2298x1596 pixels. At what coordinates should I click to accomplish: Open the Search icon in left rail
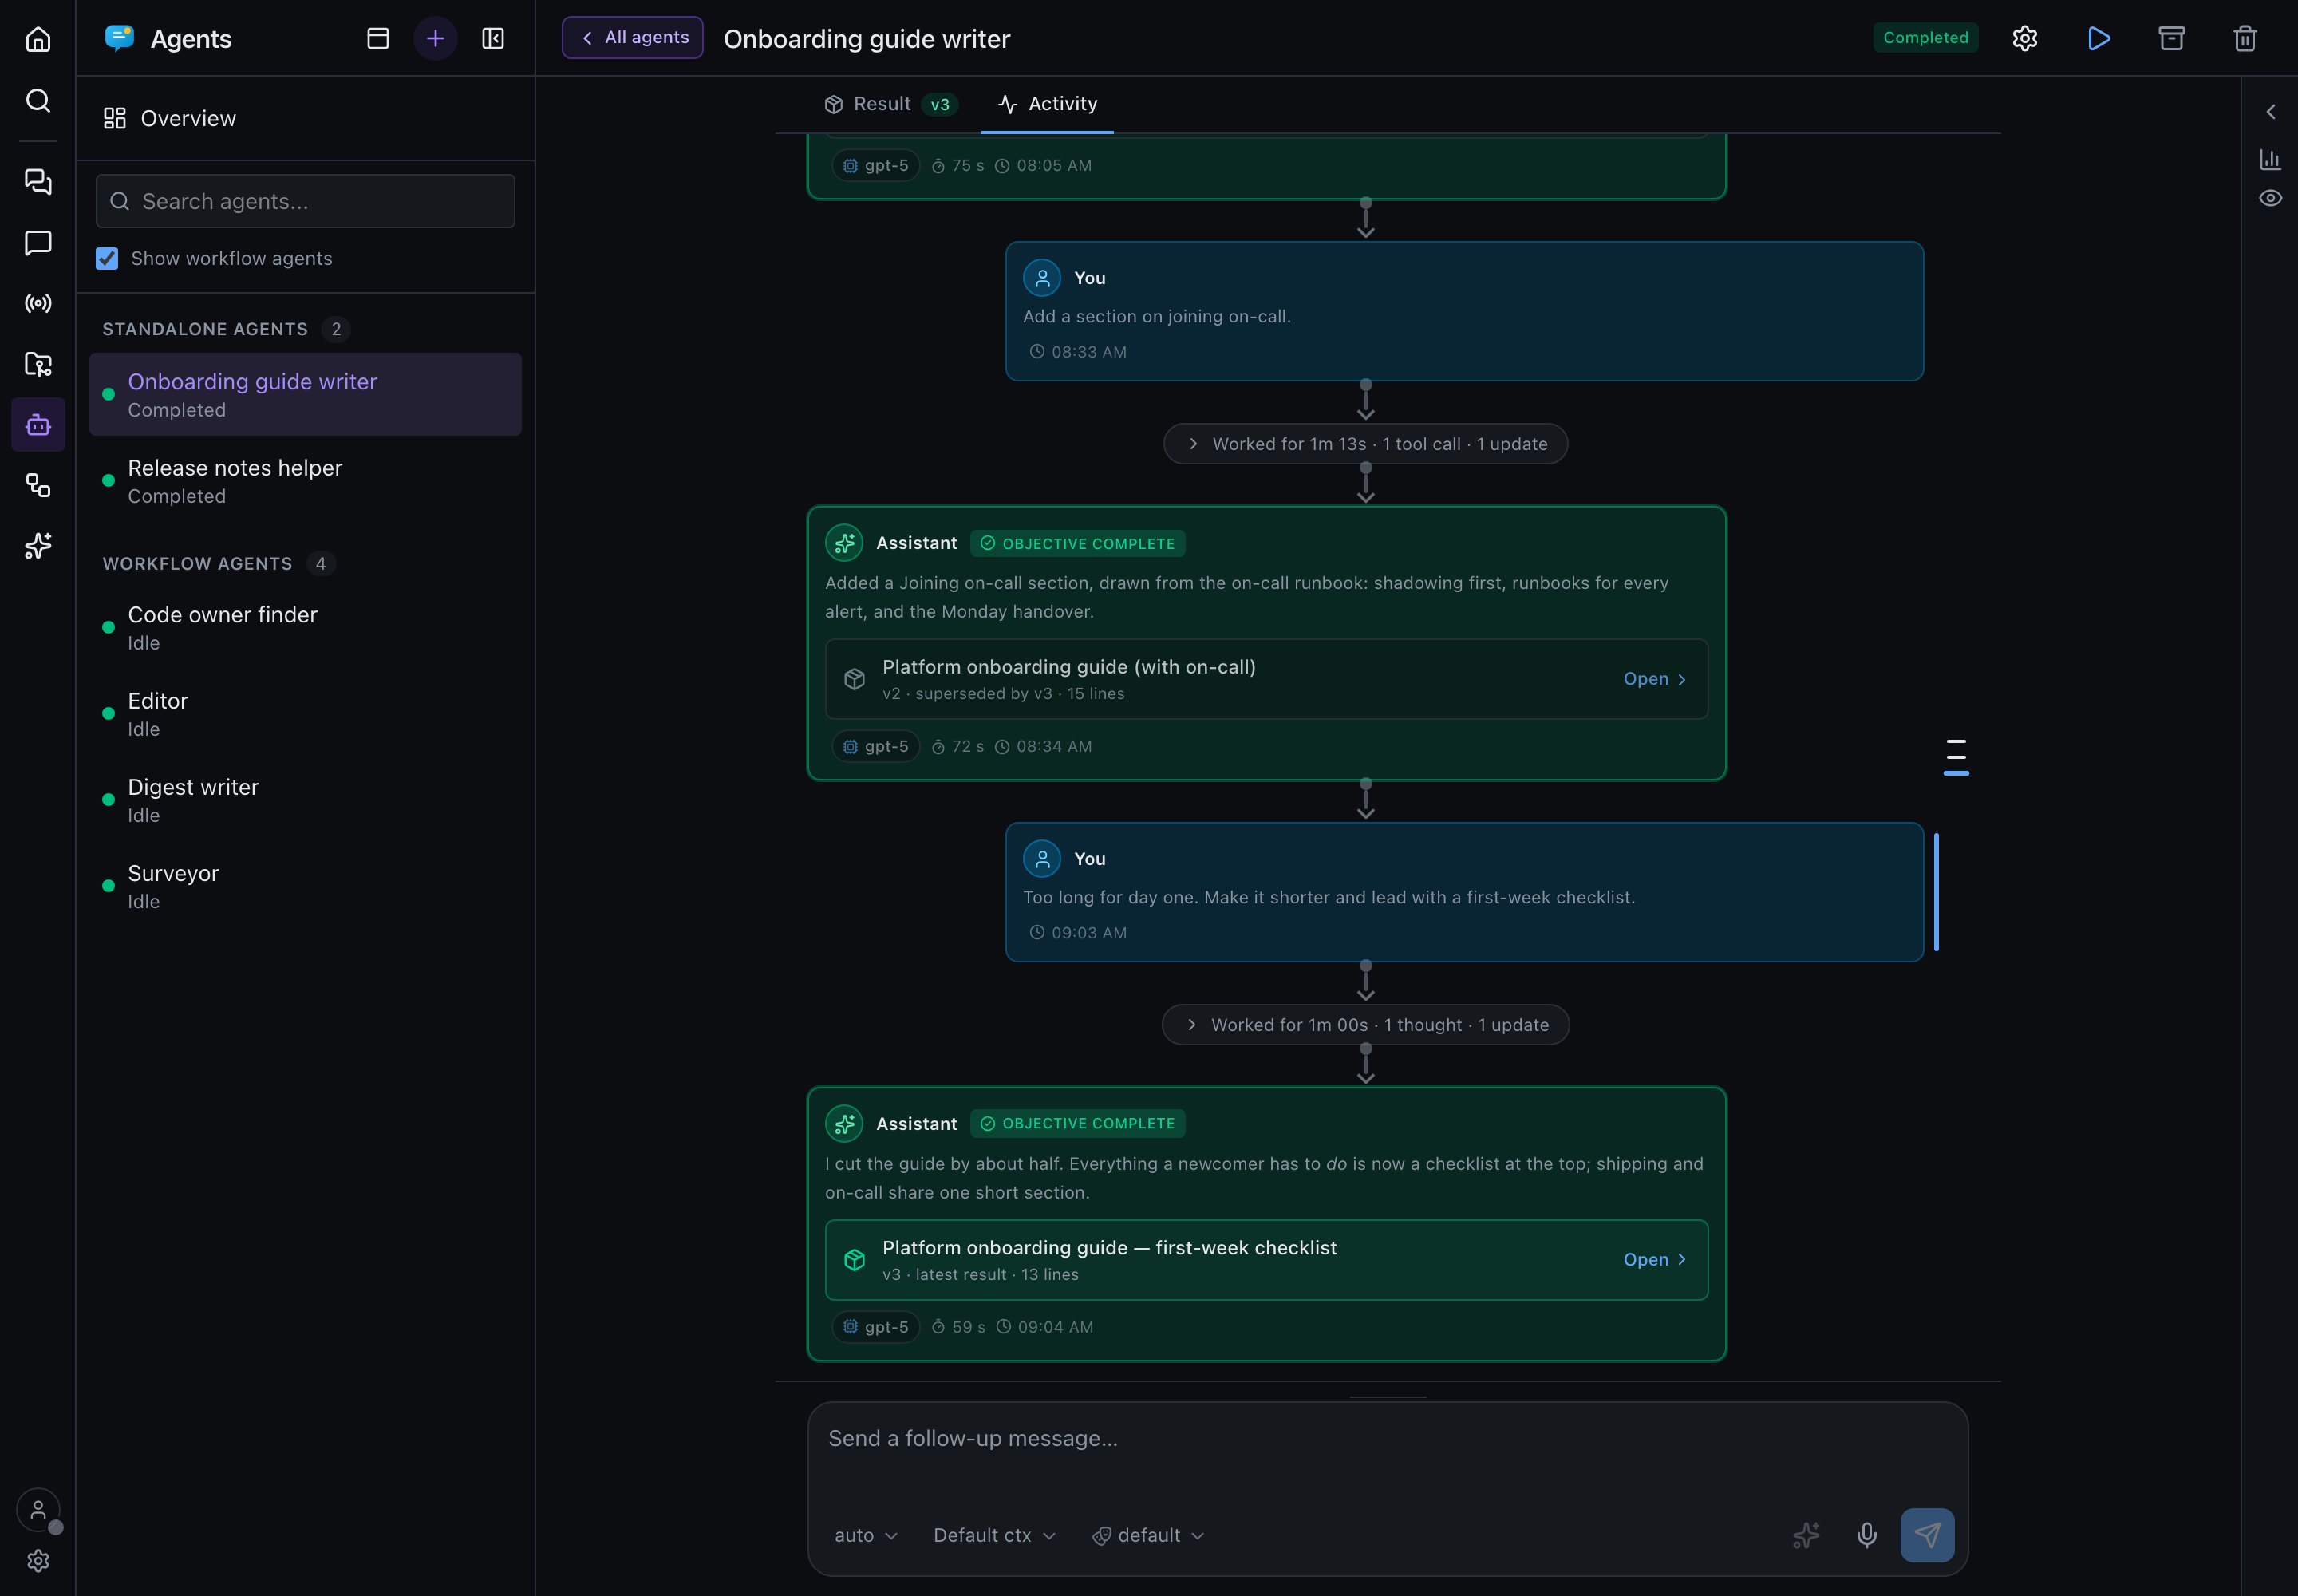coord(38,100)
